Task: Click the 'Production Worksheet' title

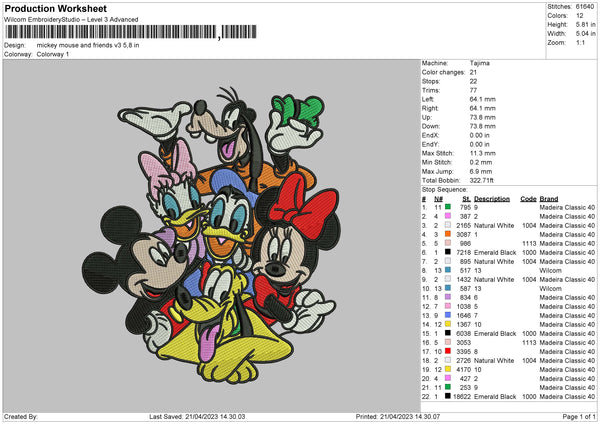Action: click(x=55, y=8)
